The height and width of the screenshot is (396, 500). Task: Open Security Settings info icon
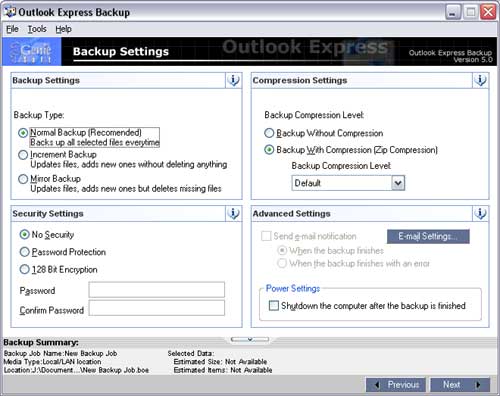[x=233, y=213]
